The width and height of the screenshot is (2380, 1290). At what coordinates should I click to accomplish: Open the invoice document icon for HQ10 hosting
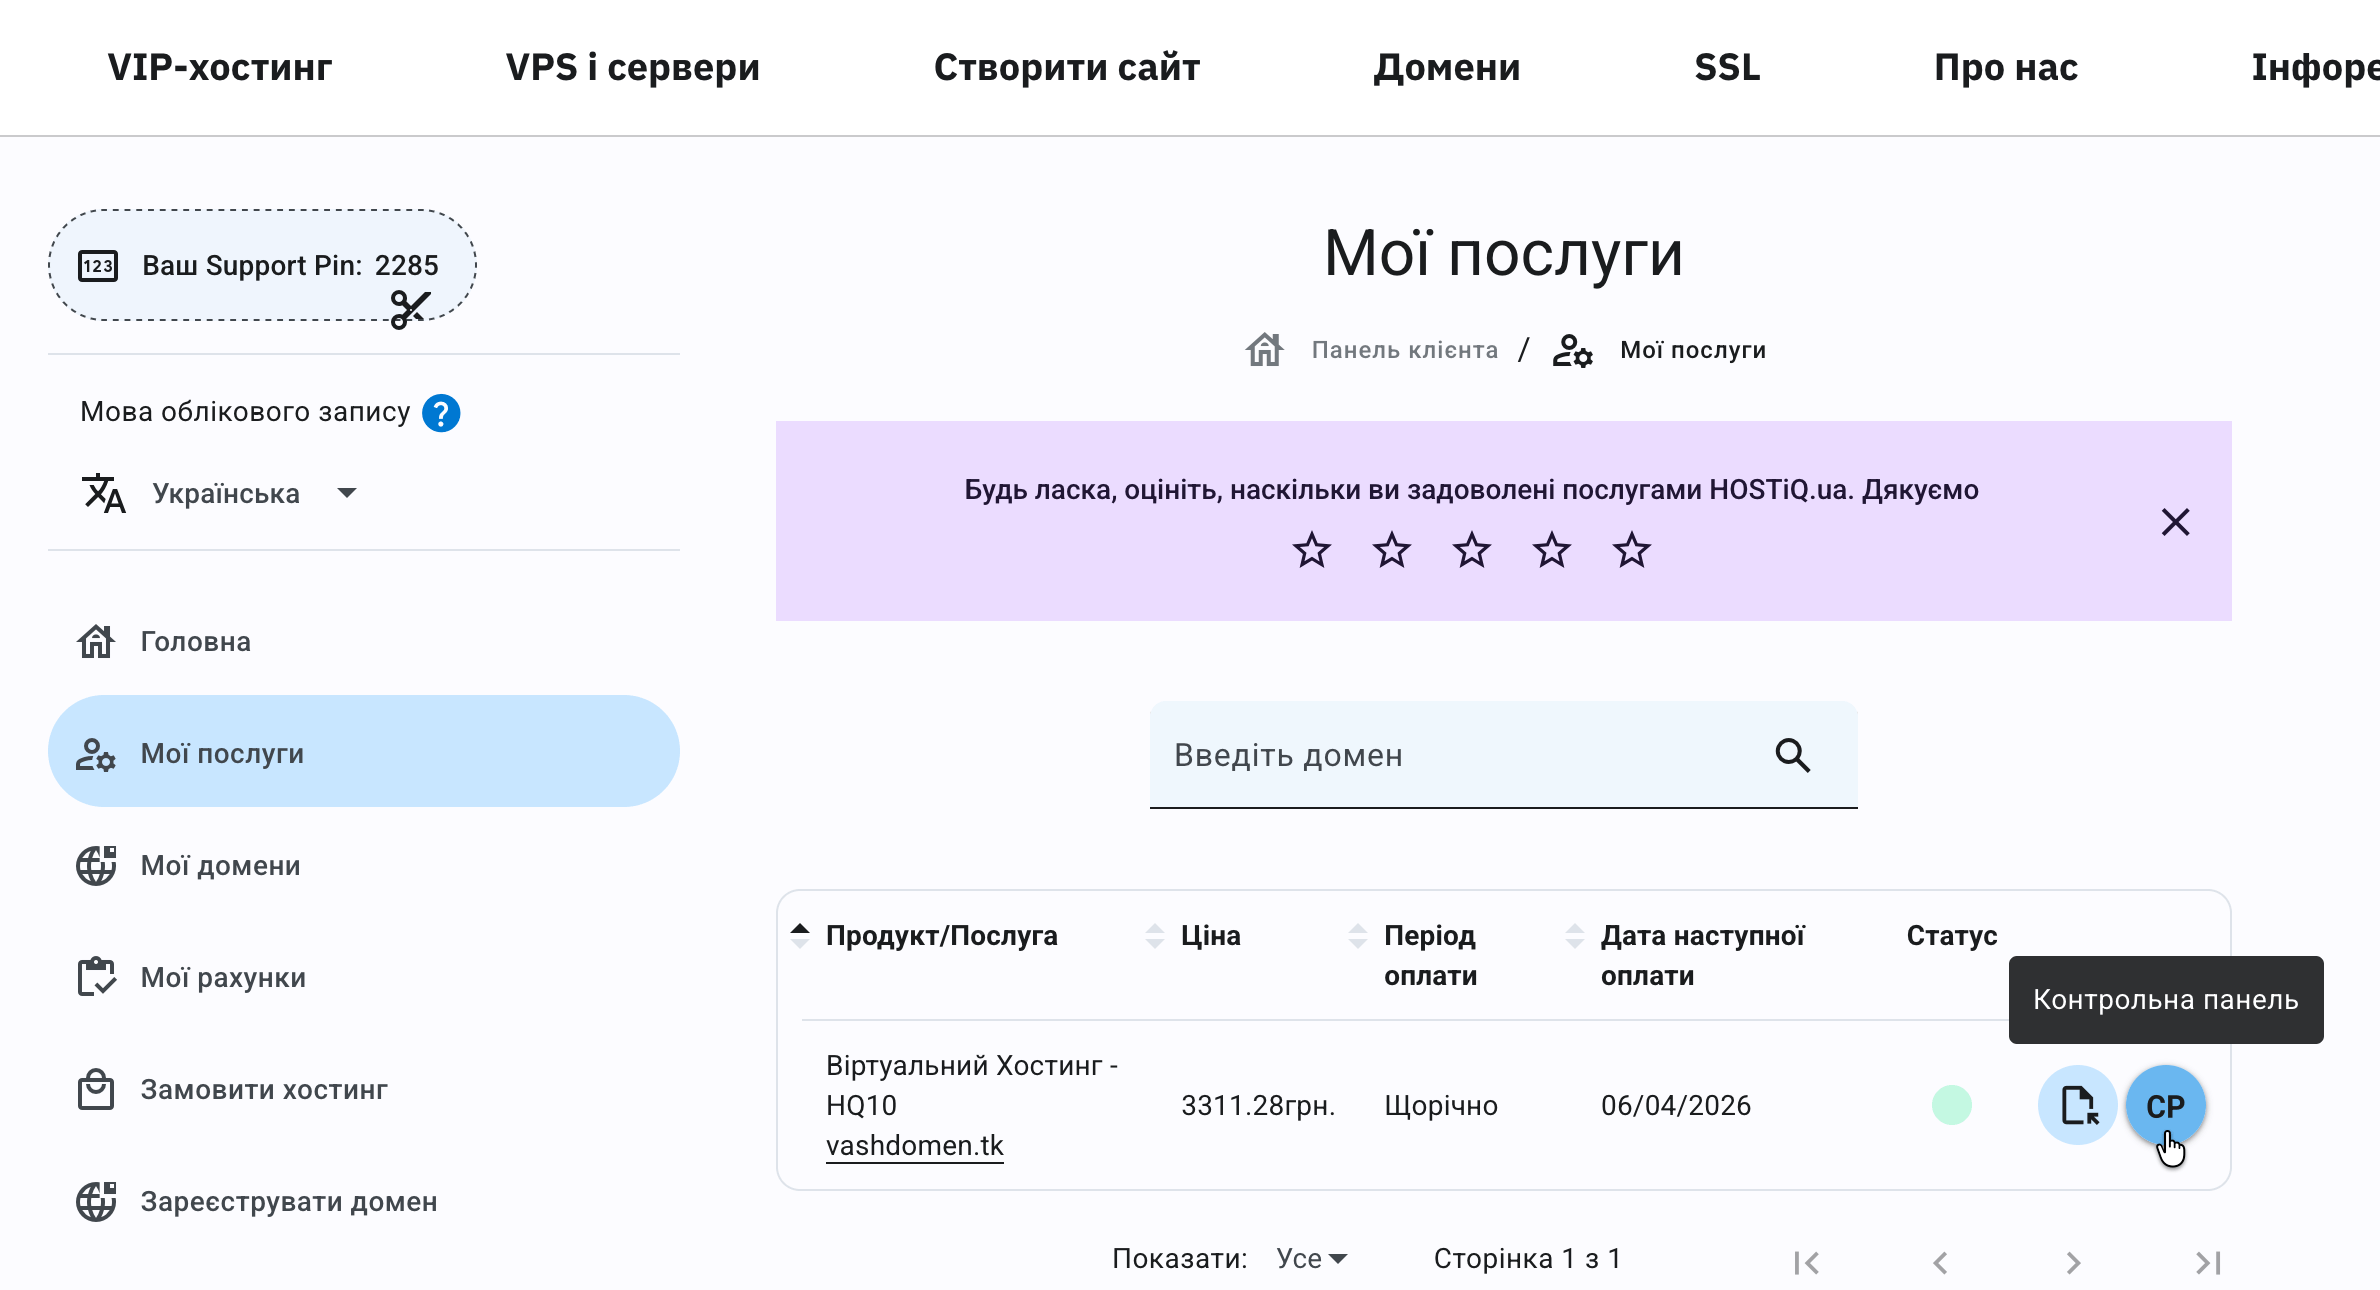tap(2077, 1105)
